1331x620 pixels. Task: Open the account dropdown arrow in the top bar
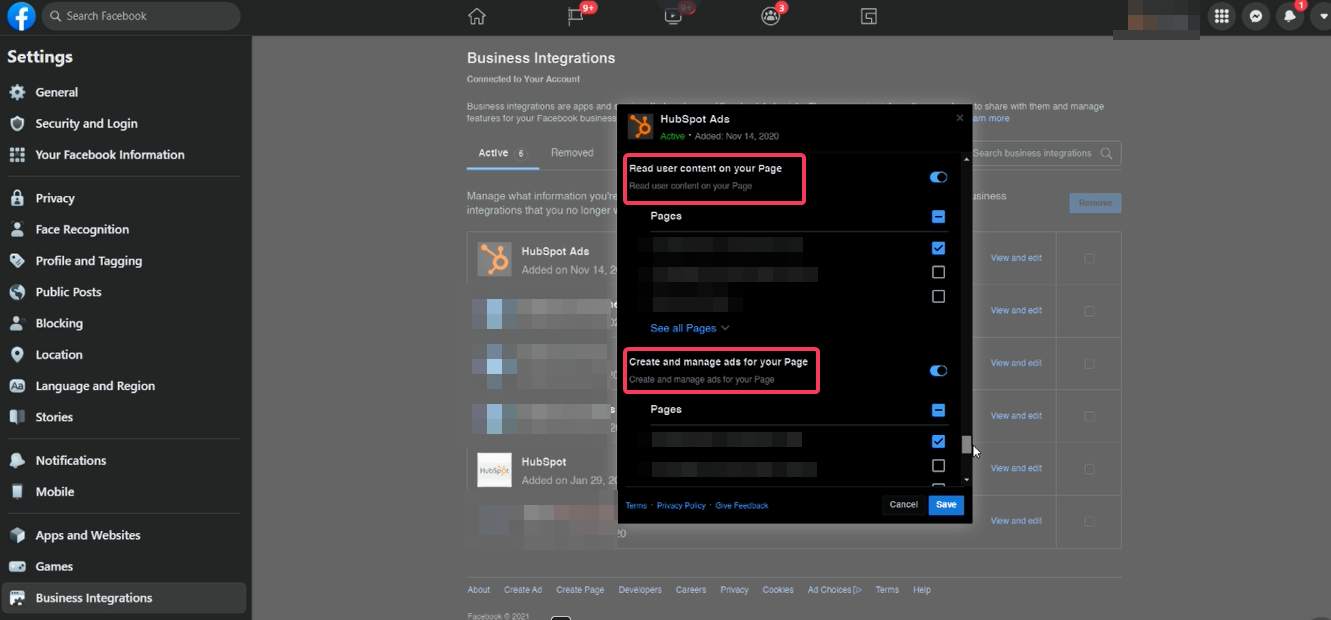coord(1321,16)
